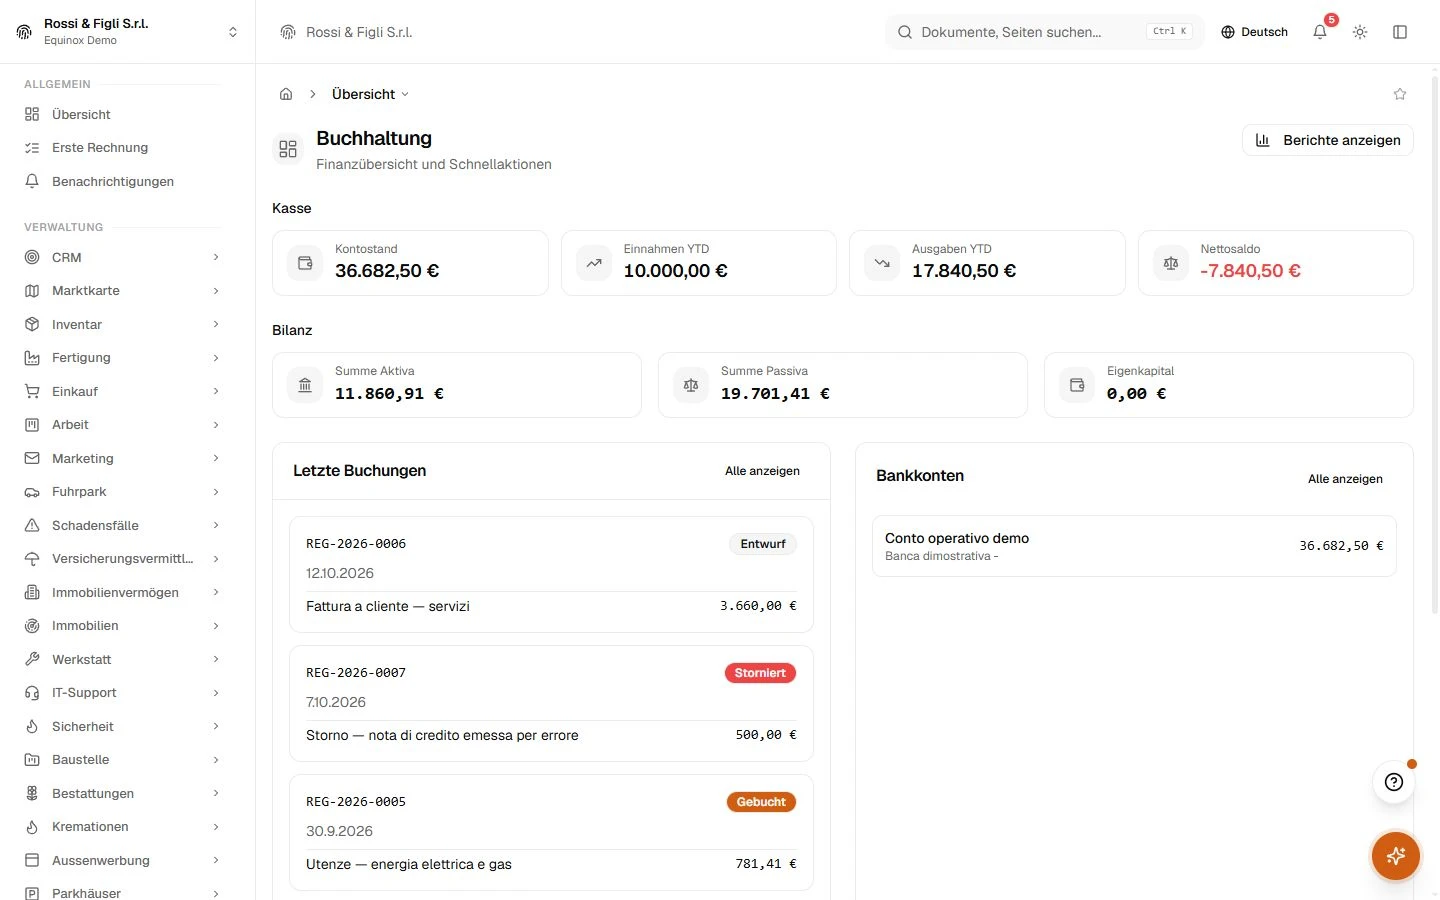Screen dimensions: 1440x900
Task: Select Fuhrpark vehicle icon in sidebar
Action: (x=32, y=492)
